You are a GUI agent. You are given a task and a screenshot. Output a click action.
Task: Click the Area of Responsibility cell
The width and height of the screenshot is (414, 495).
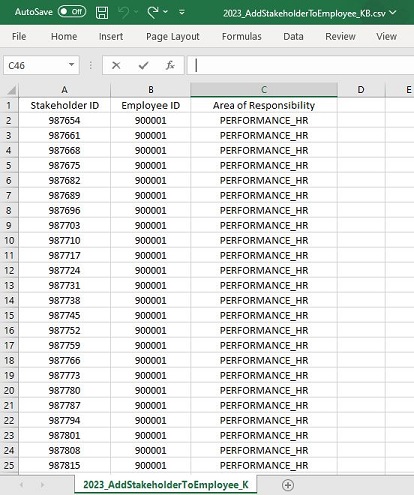click(264, 105)
